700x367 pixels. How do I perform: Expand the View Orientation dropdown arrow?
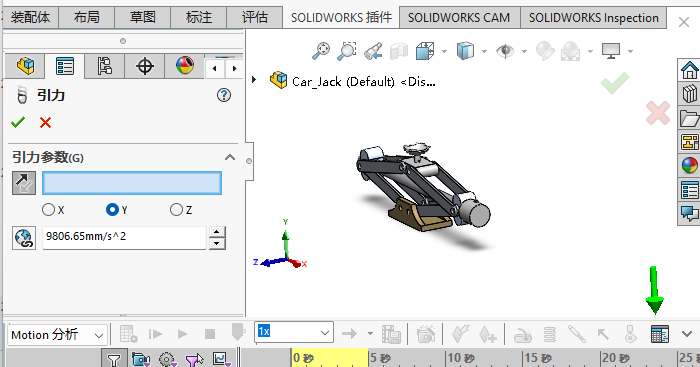tap(444, 51)
